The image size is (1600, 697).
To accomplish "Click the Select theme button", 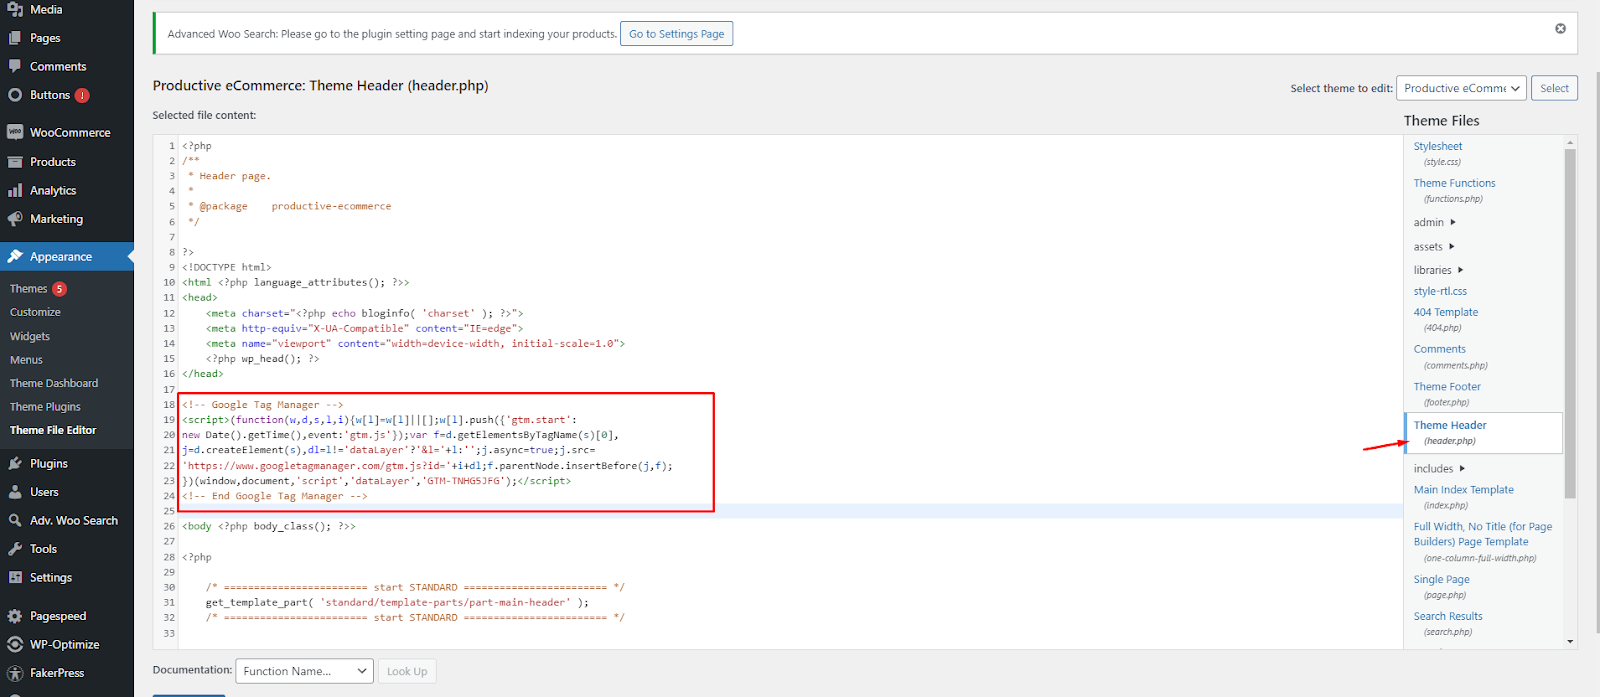I will point(1554,88).
